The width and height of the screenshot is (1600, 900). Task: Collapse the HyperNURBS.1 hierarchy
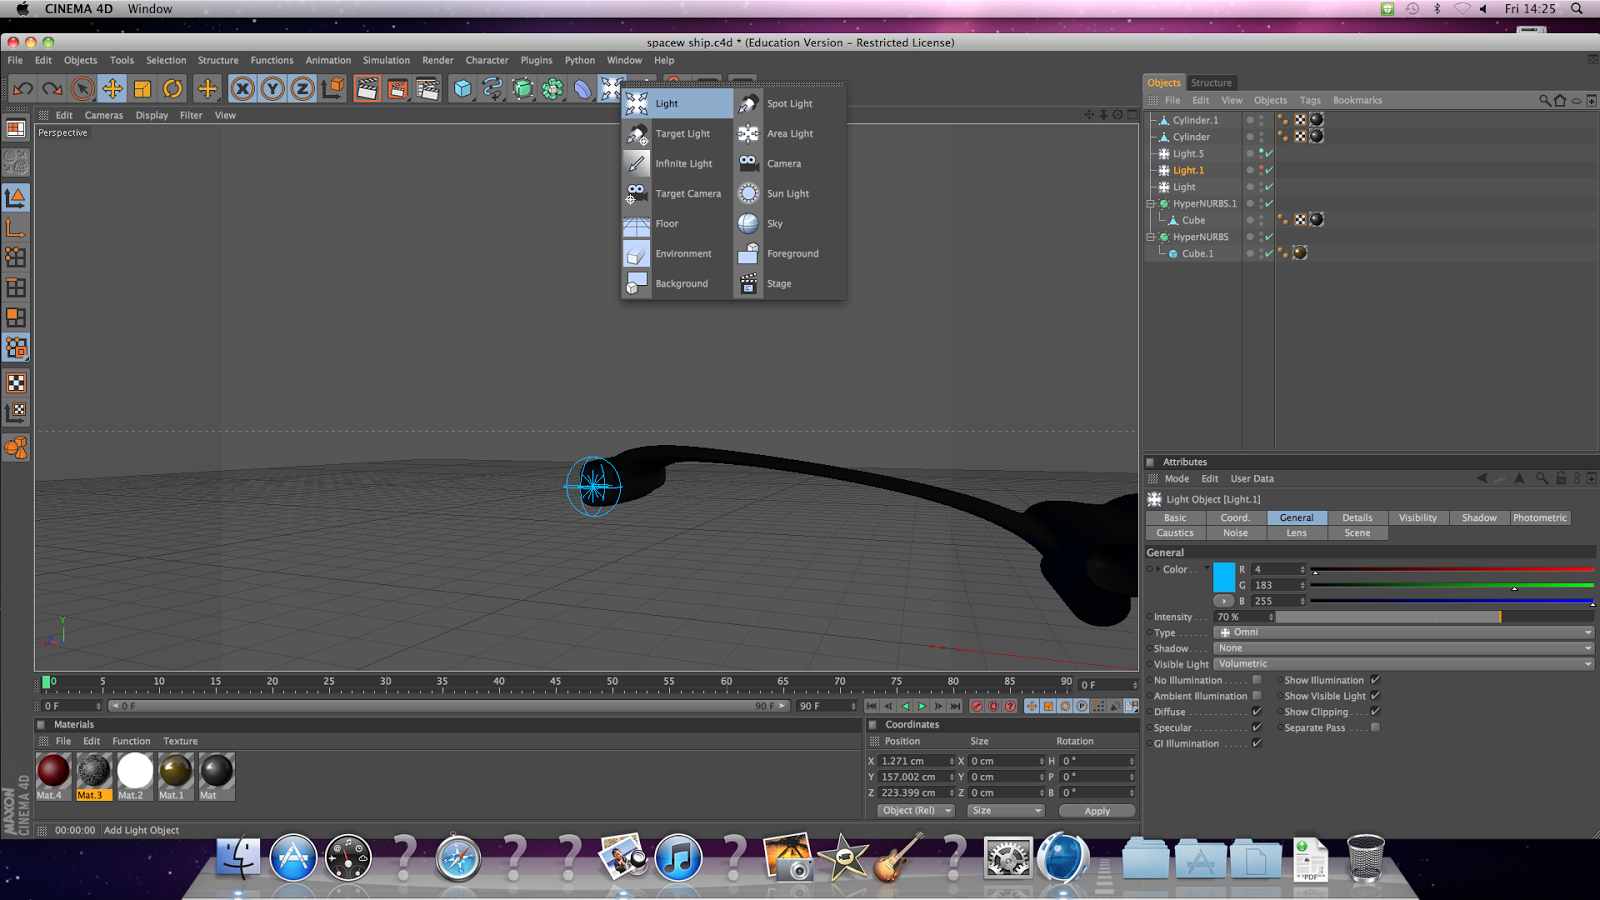[x=1151, y=203]
